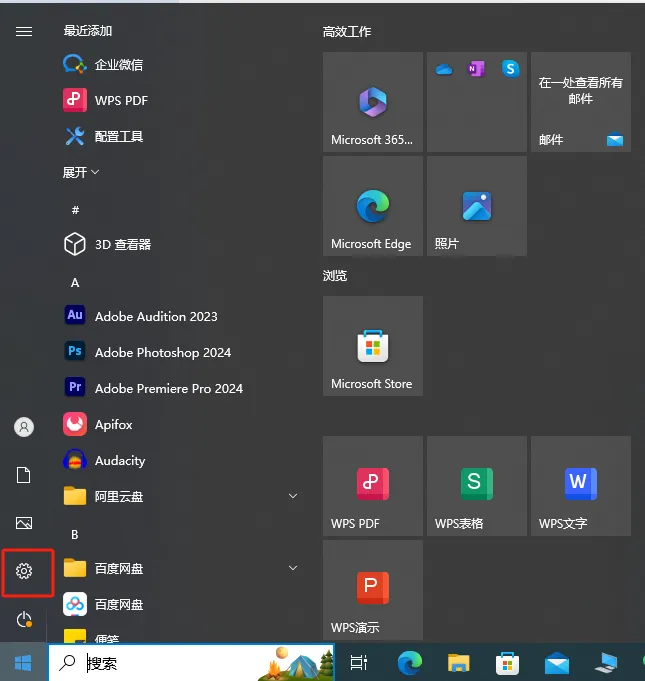Open the Settings gear icon

tap(24, 571)
